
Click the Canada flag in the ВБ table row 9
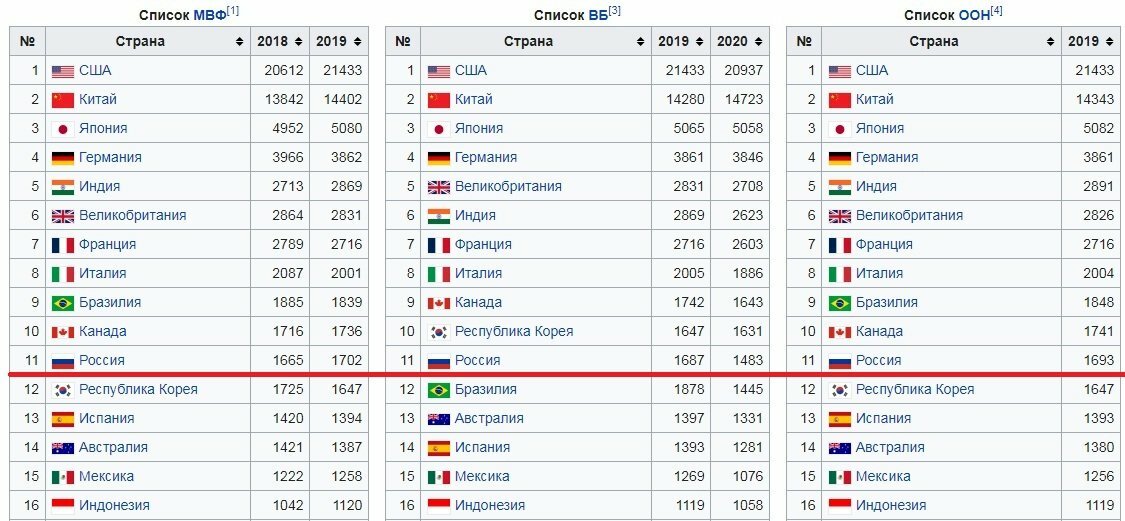(x=439, y=303)
